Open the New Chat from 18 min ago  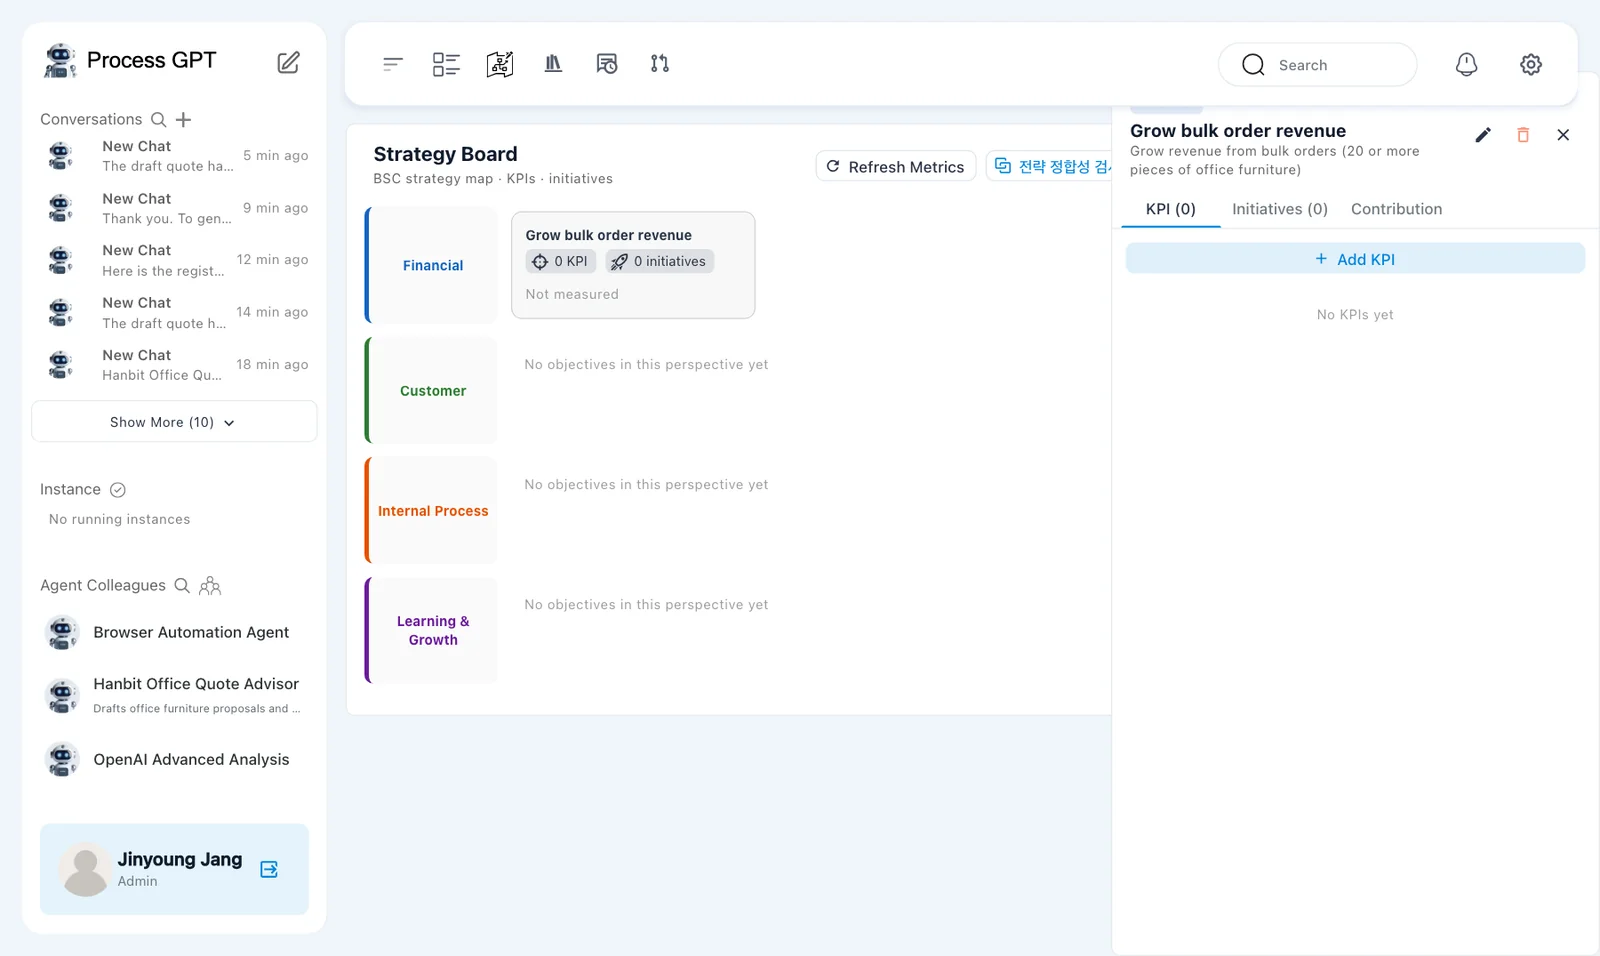click(175, 365)
